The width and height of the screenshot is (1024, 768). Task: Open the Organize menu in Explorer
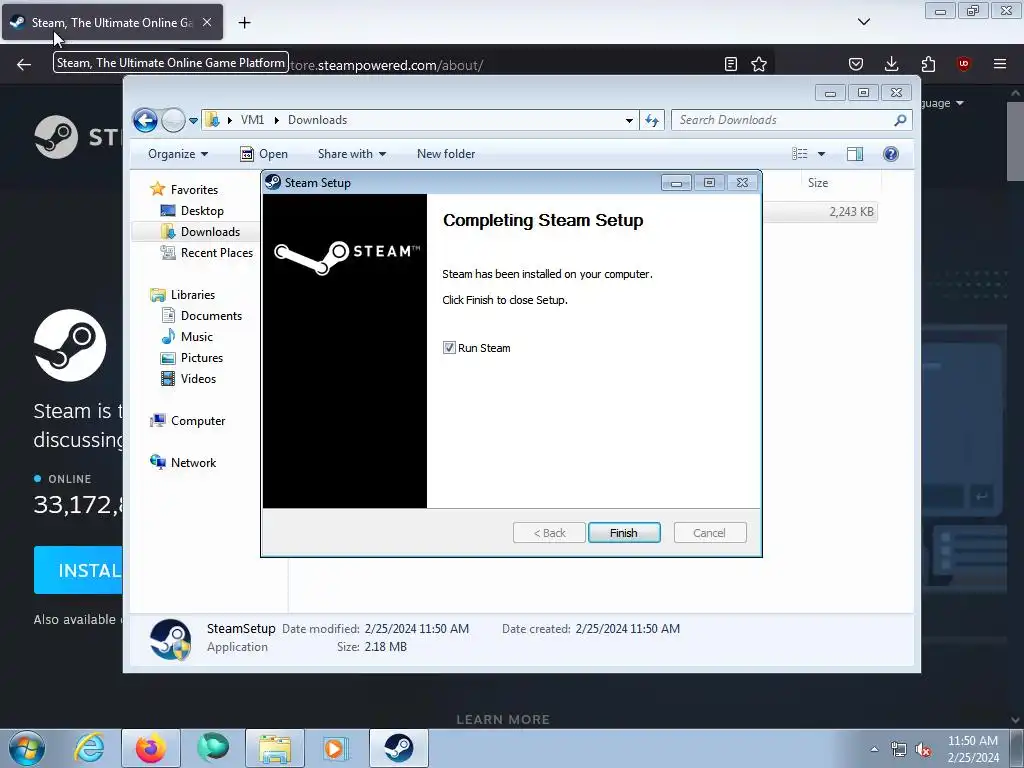tap(178, 154)
